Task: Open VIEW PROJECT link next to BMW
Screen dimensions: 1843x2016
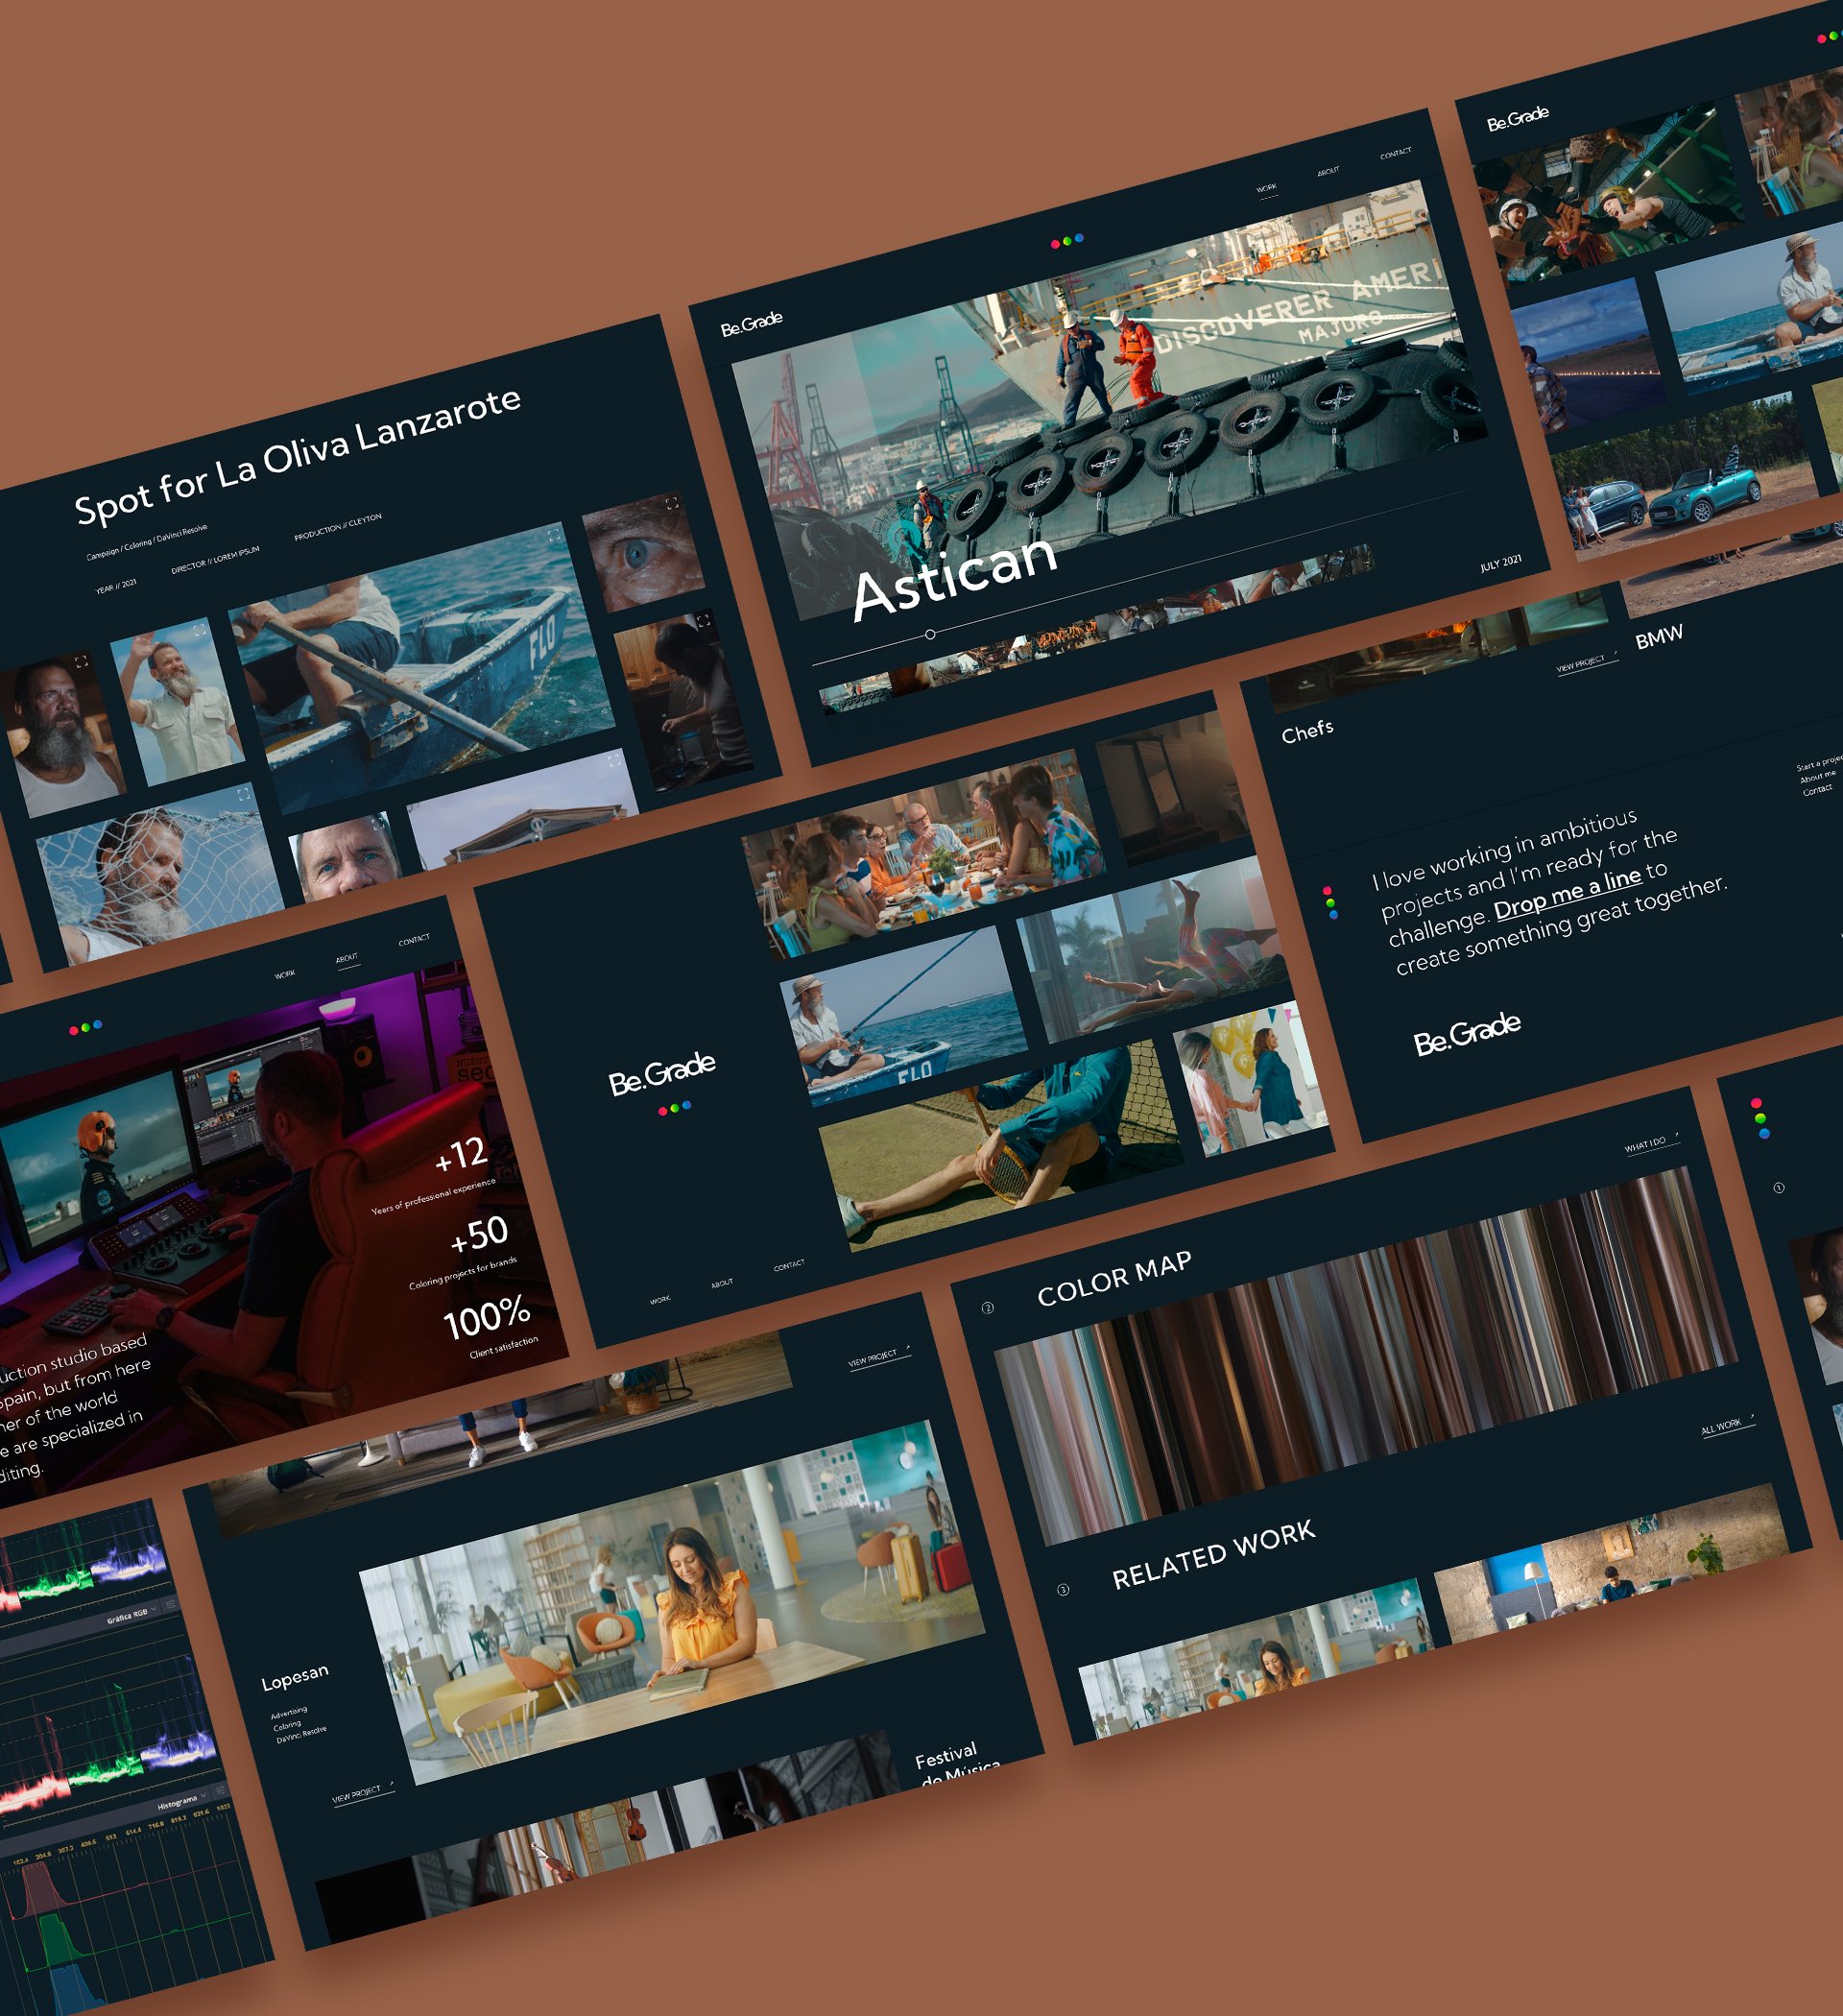Action: (1586, 662)
